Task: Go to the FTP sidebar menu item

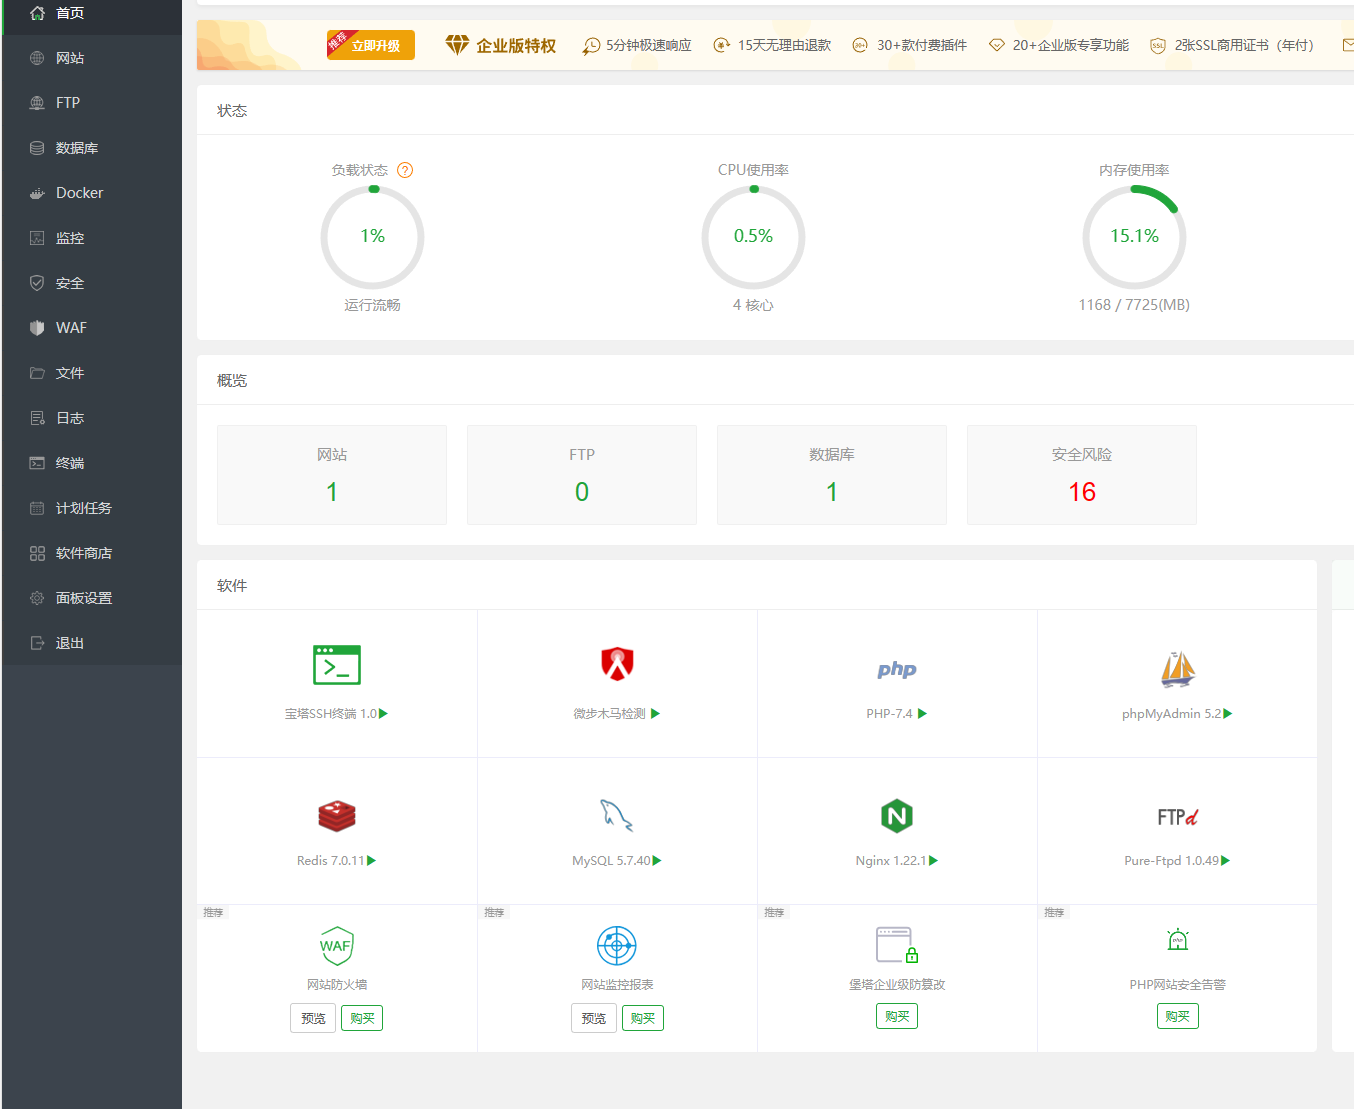Action: 92,103
